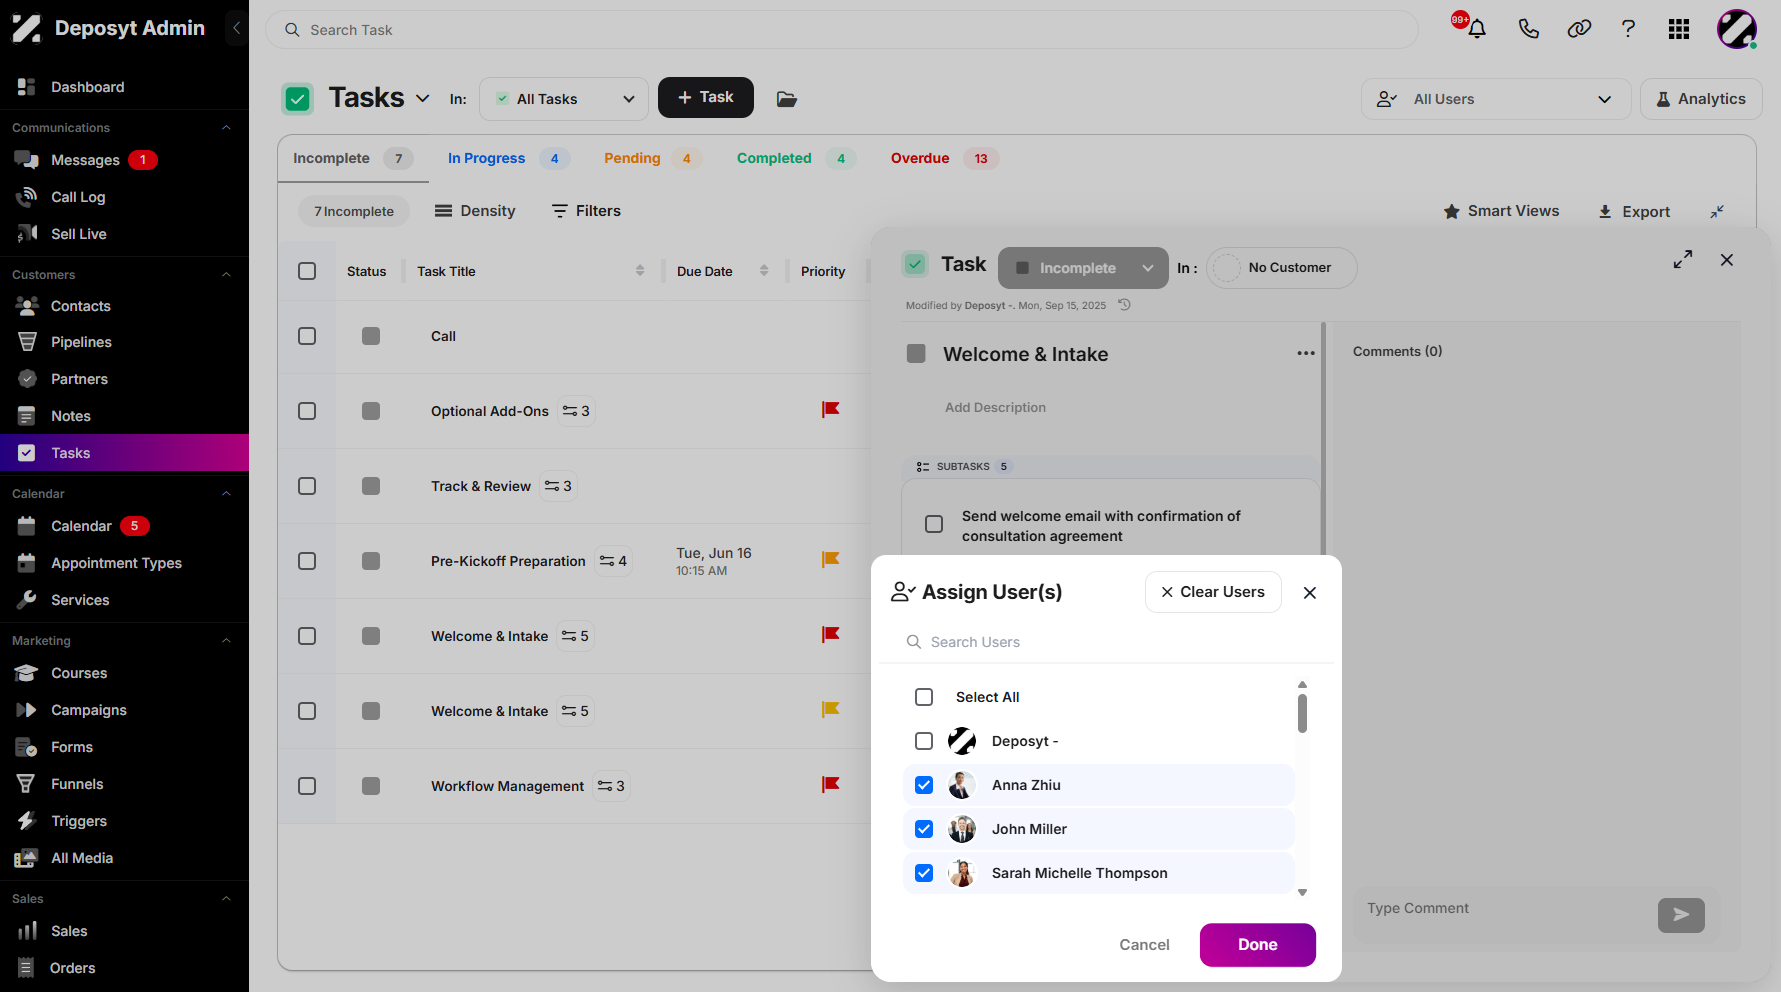Viewport: 1781px width, 992px height.
Task: Collapse the Communications sidebar section
Action: [226, 128]
